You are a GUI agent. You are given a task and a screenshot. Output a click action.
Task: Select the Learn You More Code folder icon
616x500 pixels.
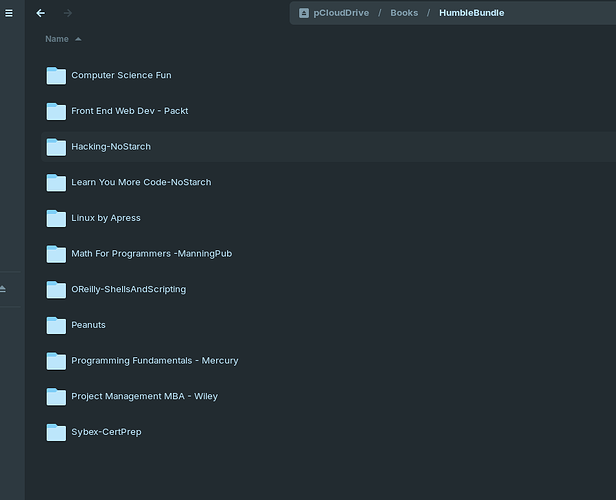click(x=56, y=183)
